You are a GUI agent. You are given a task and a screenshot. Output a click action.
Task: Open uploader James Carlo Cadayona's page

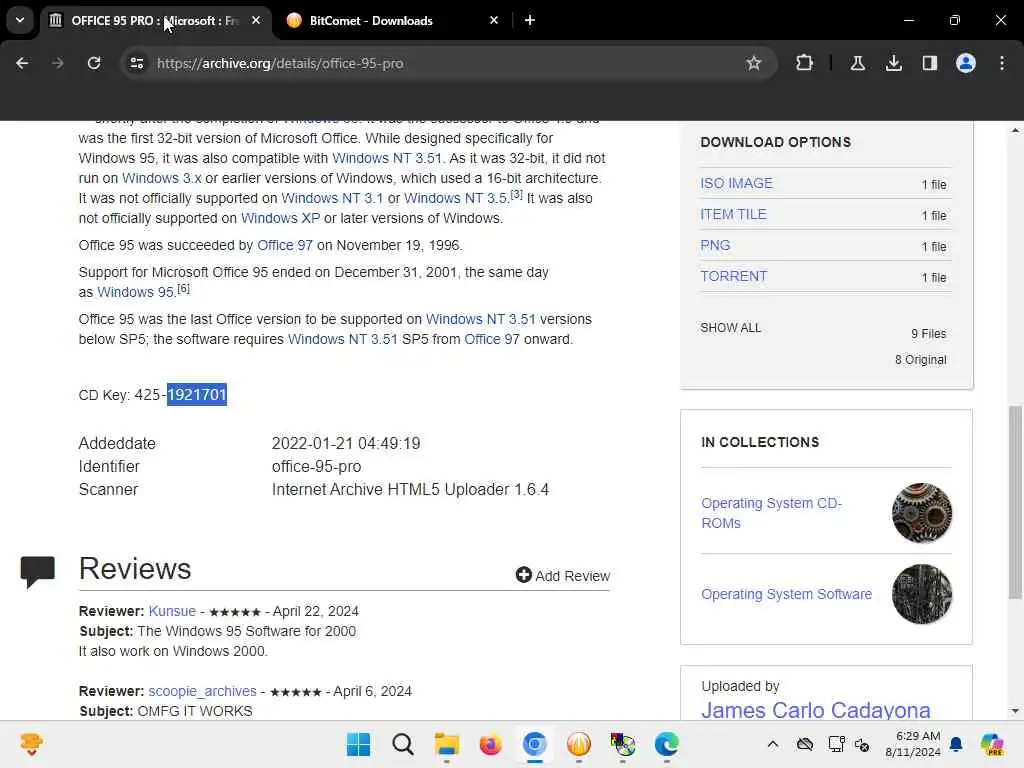pyautogui.click(x=816, y=709)
